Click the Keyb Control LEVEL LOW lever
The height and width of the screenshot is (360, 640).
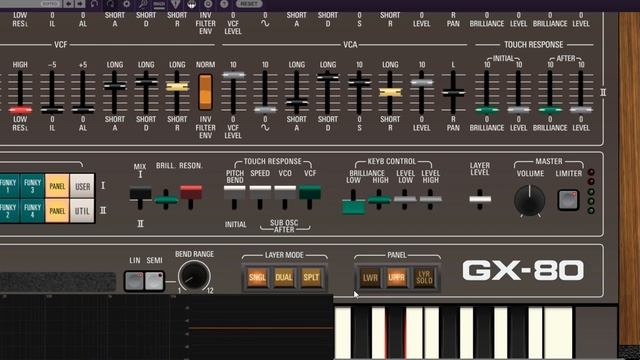coord(405,200)
